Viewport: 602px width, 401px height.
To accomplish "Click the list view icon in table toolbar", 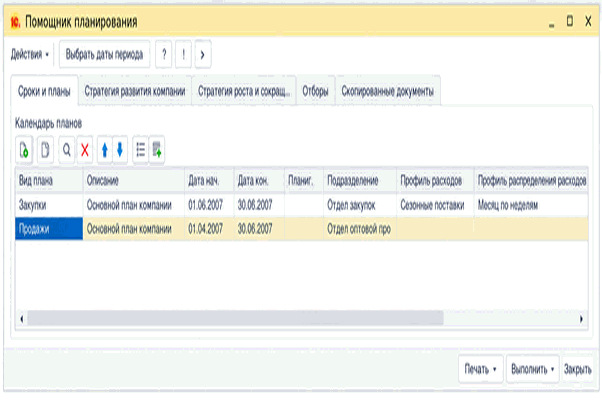I will tap(141, 149).
